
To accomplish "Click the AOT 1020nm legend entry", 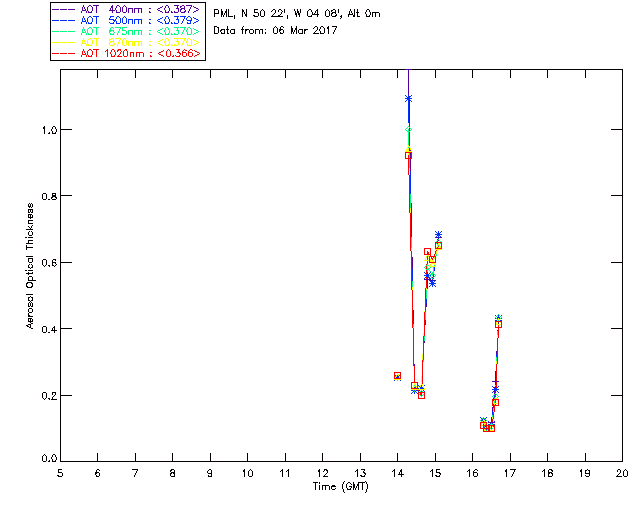I will pos(126,53).
